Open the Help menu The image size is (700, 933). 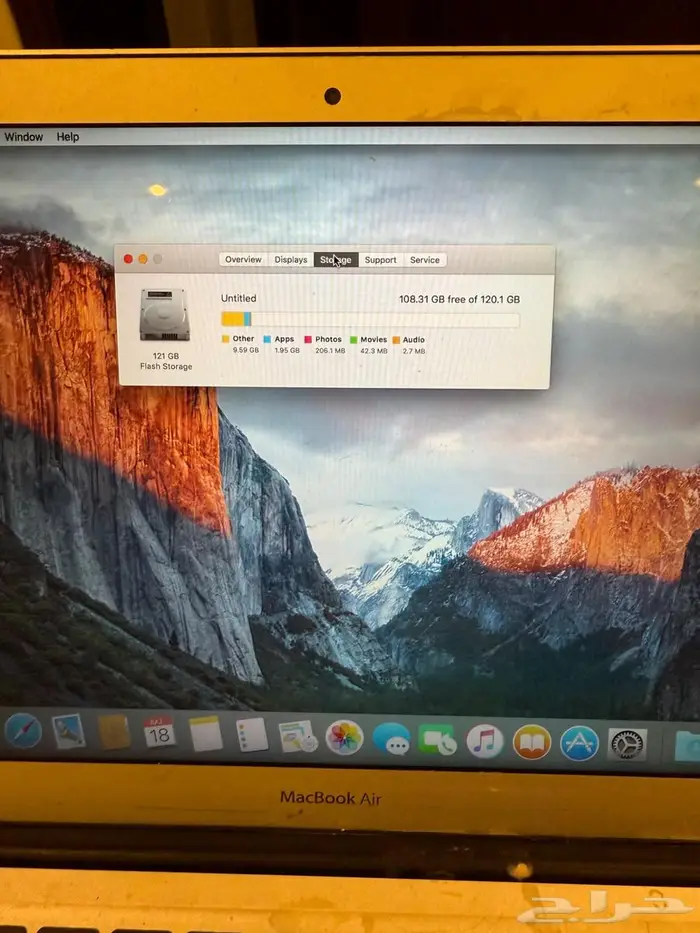[68, 137]
